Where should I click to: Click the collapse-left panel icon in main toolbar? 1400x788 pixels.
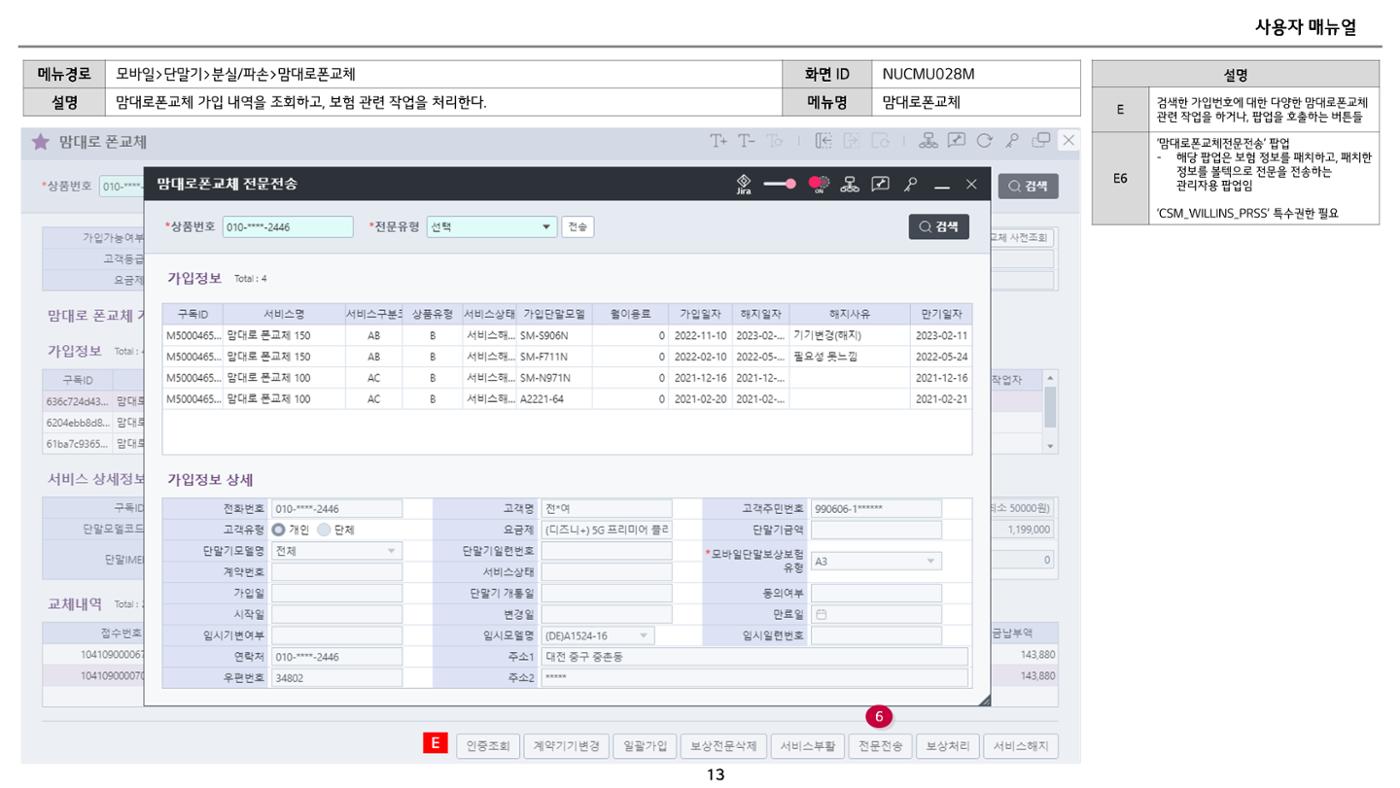(823, 142)
